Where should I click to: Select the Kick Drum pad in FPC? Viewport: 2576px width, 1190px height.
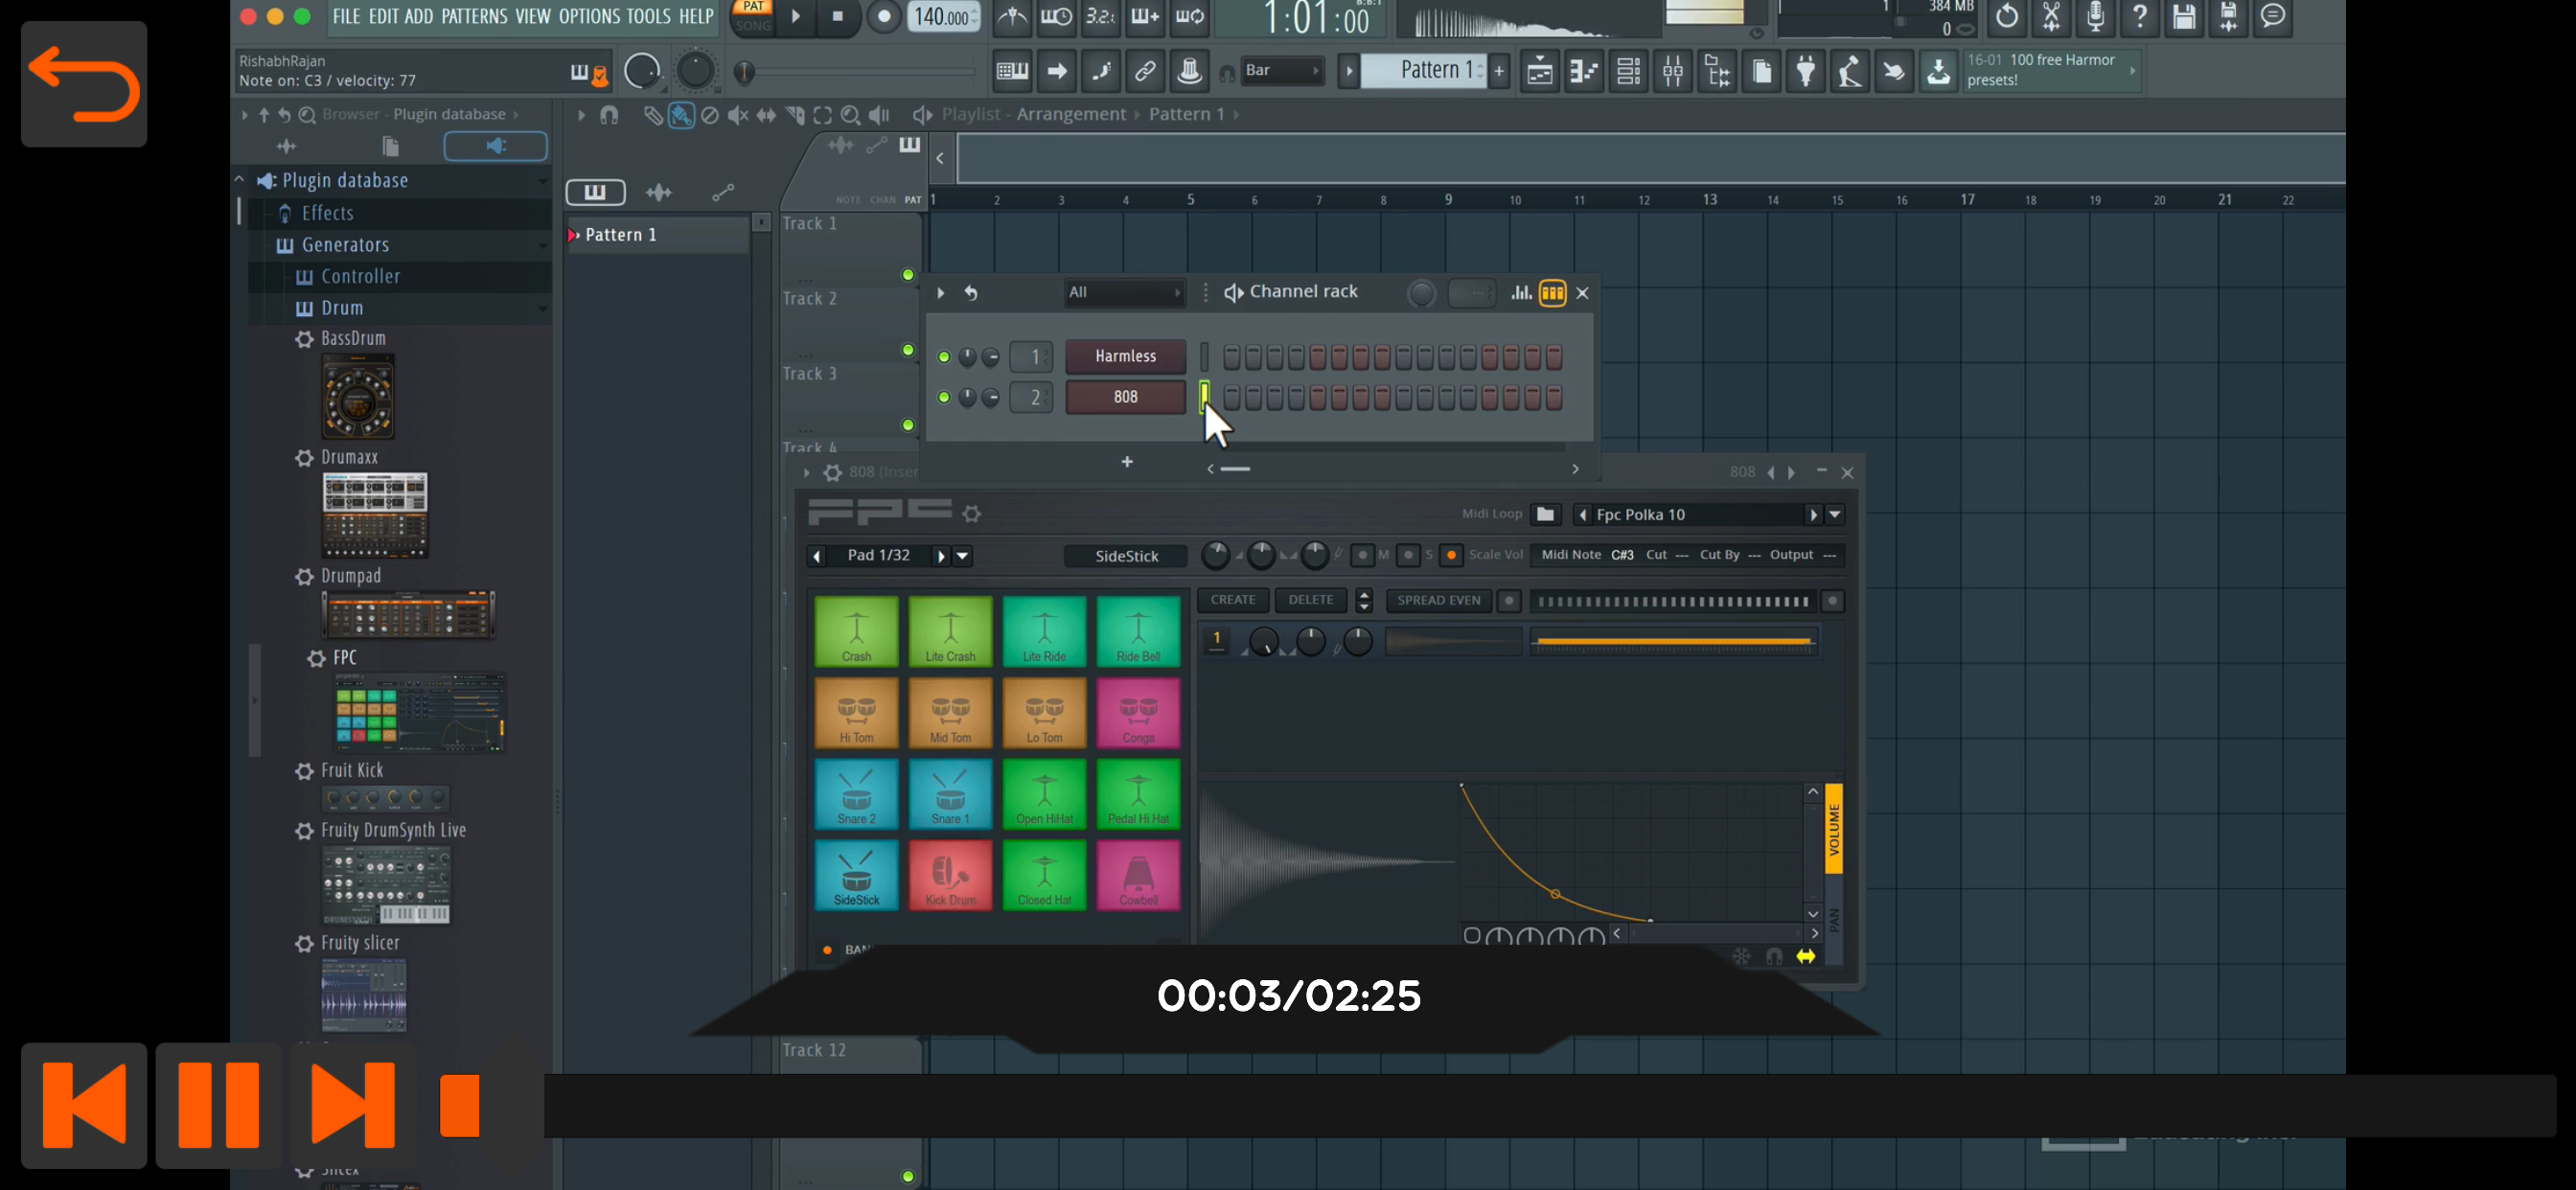pos(949,875)
